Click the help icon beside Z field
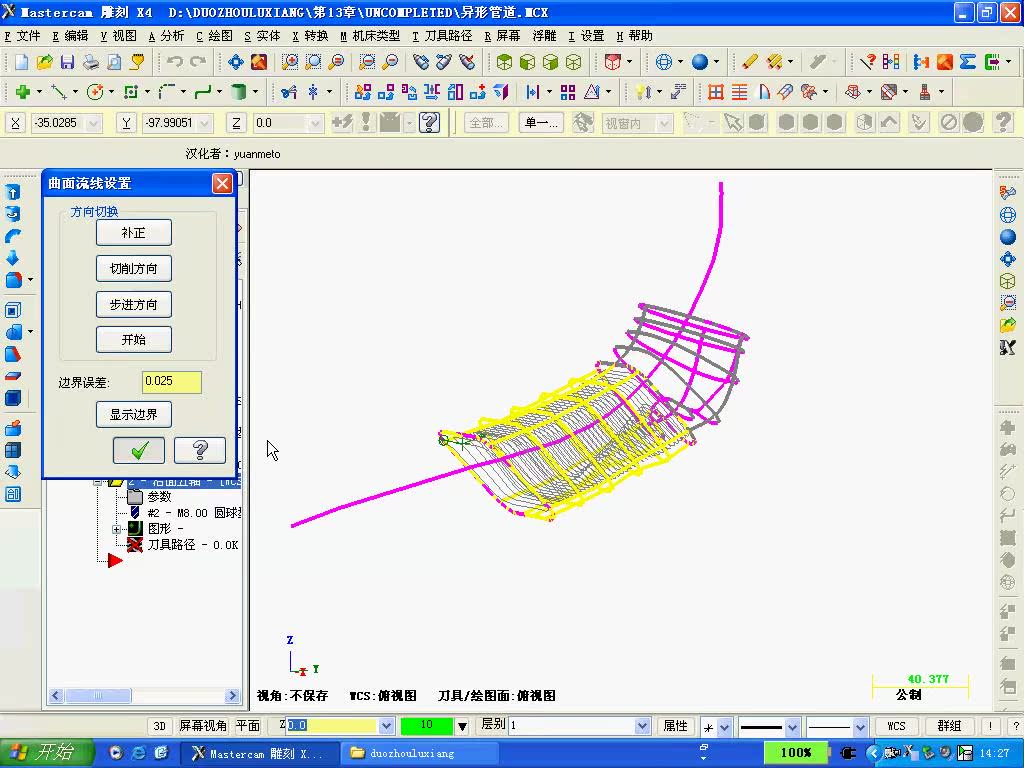This screenshot has height=768, width=1024. (x=430, y=122)
